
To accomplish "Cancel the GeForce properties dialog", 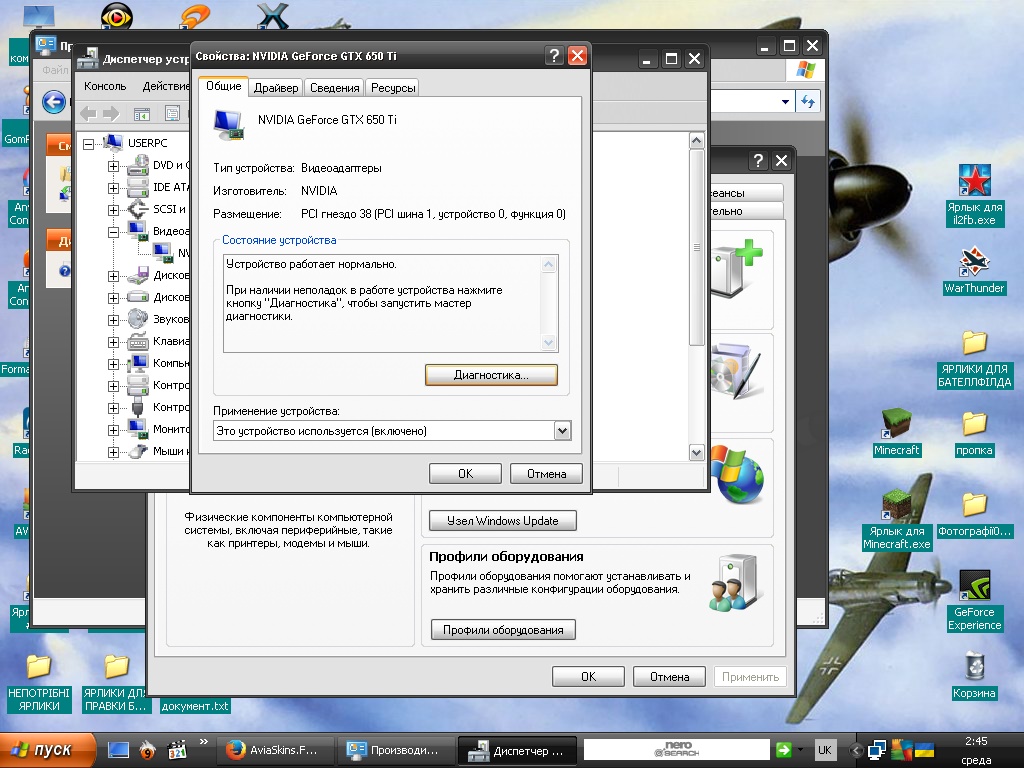I will (546, 473).
